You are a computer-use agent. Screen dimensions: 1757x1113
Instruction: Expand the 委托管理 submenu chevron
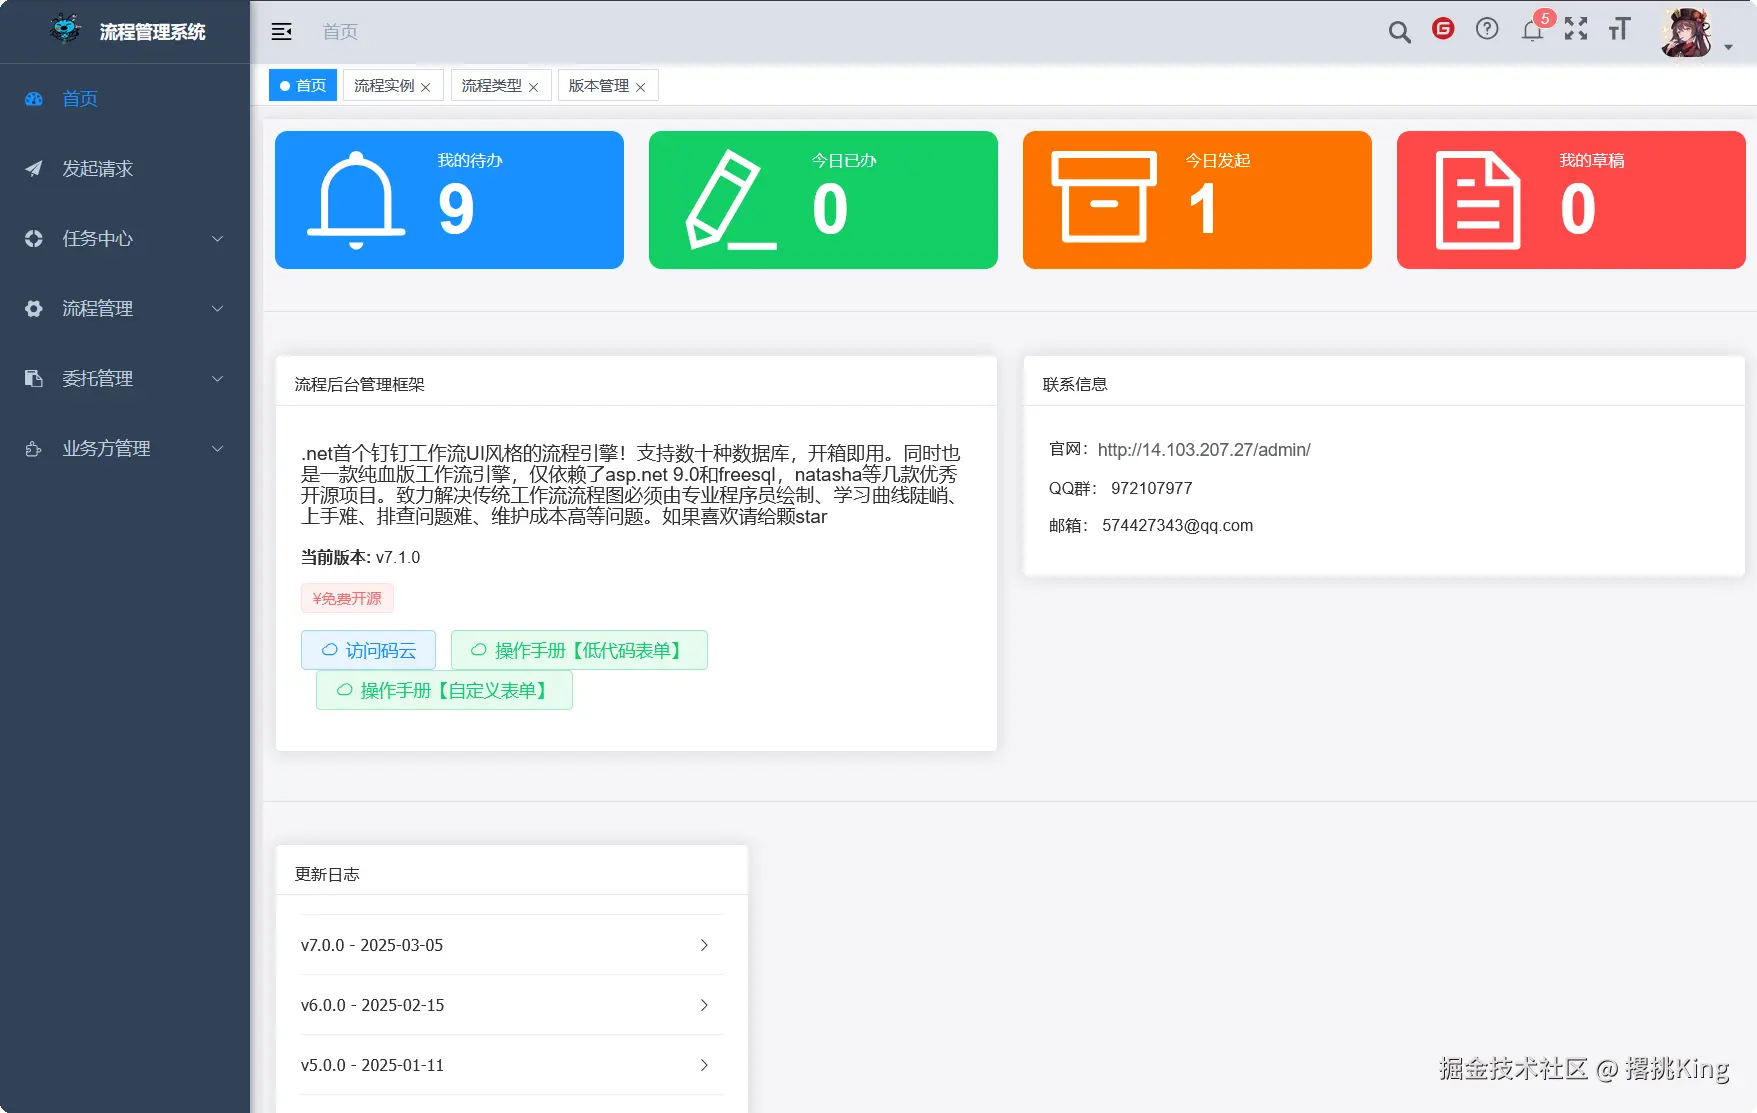[218, 379]
